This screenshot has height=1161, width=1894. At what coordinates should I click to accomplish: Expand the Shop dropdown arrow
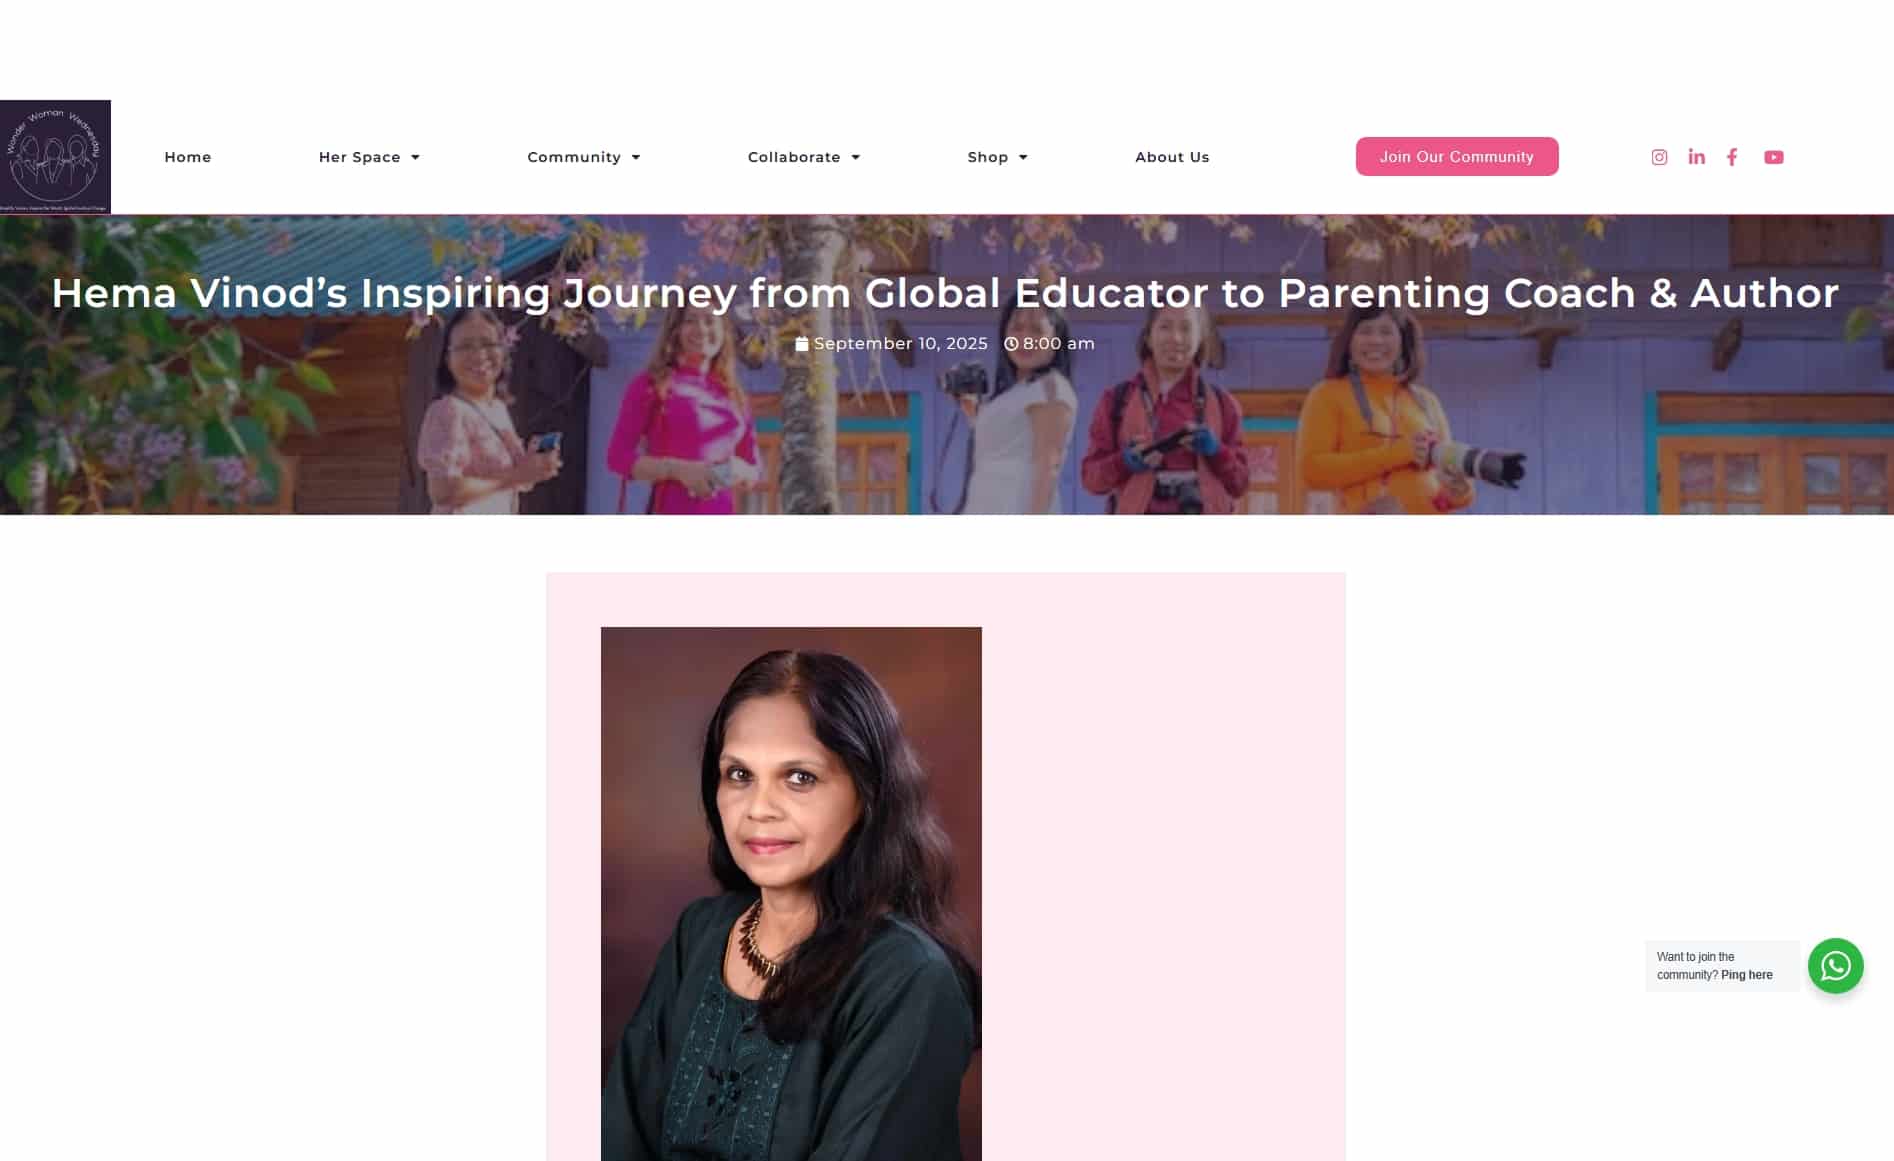click(x=1023, y=157)
